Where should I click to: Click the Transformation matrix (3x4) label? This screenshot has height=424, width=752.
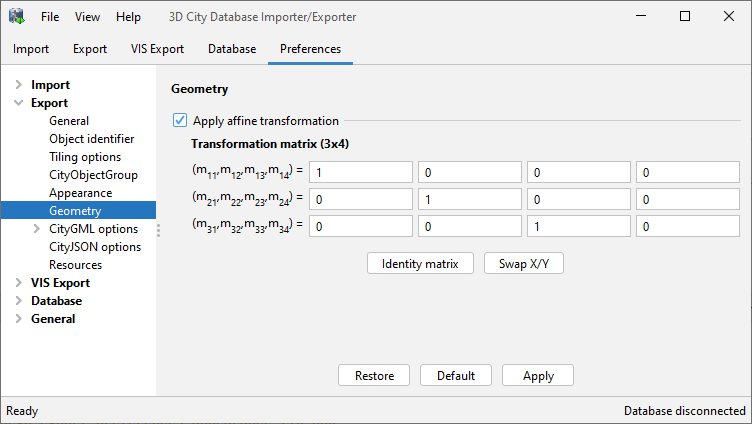pyautogui.click(x=270, y=144)
